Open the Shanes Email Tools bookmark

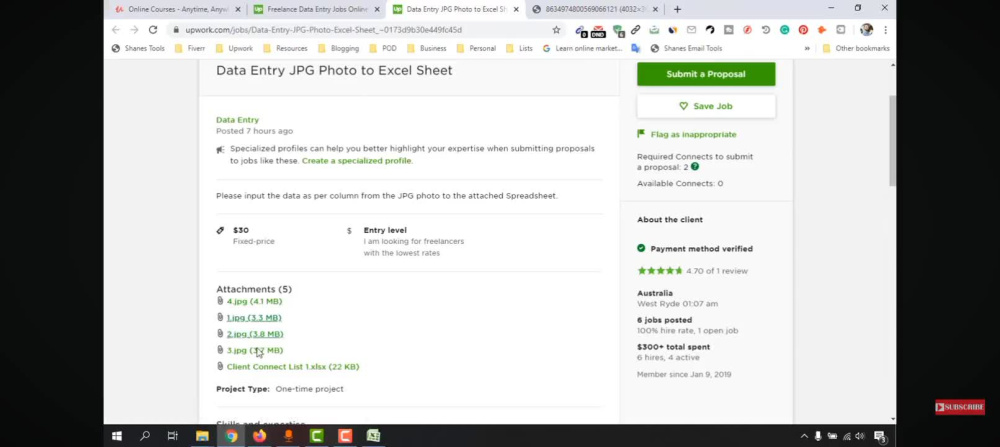686,48
